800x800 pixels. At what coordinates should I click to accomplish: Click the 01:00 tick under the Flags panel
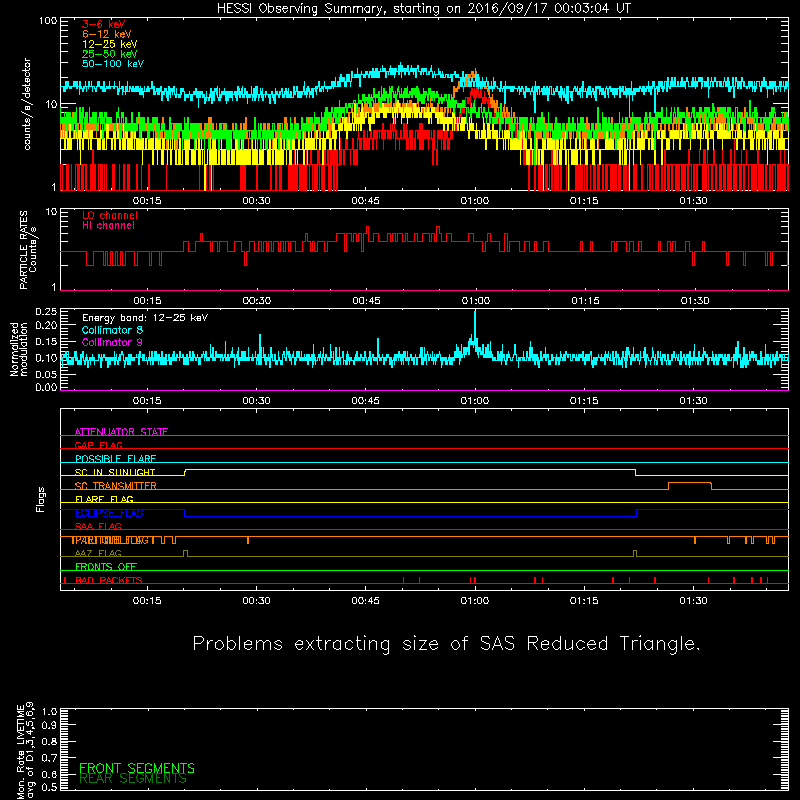pos(475,601)
